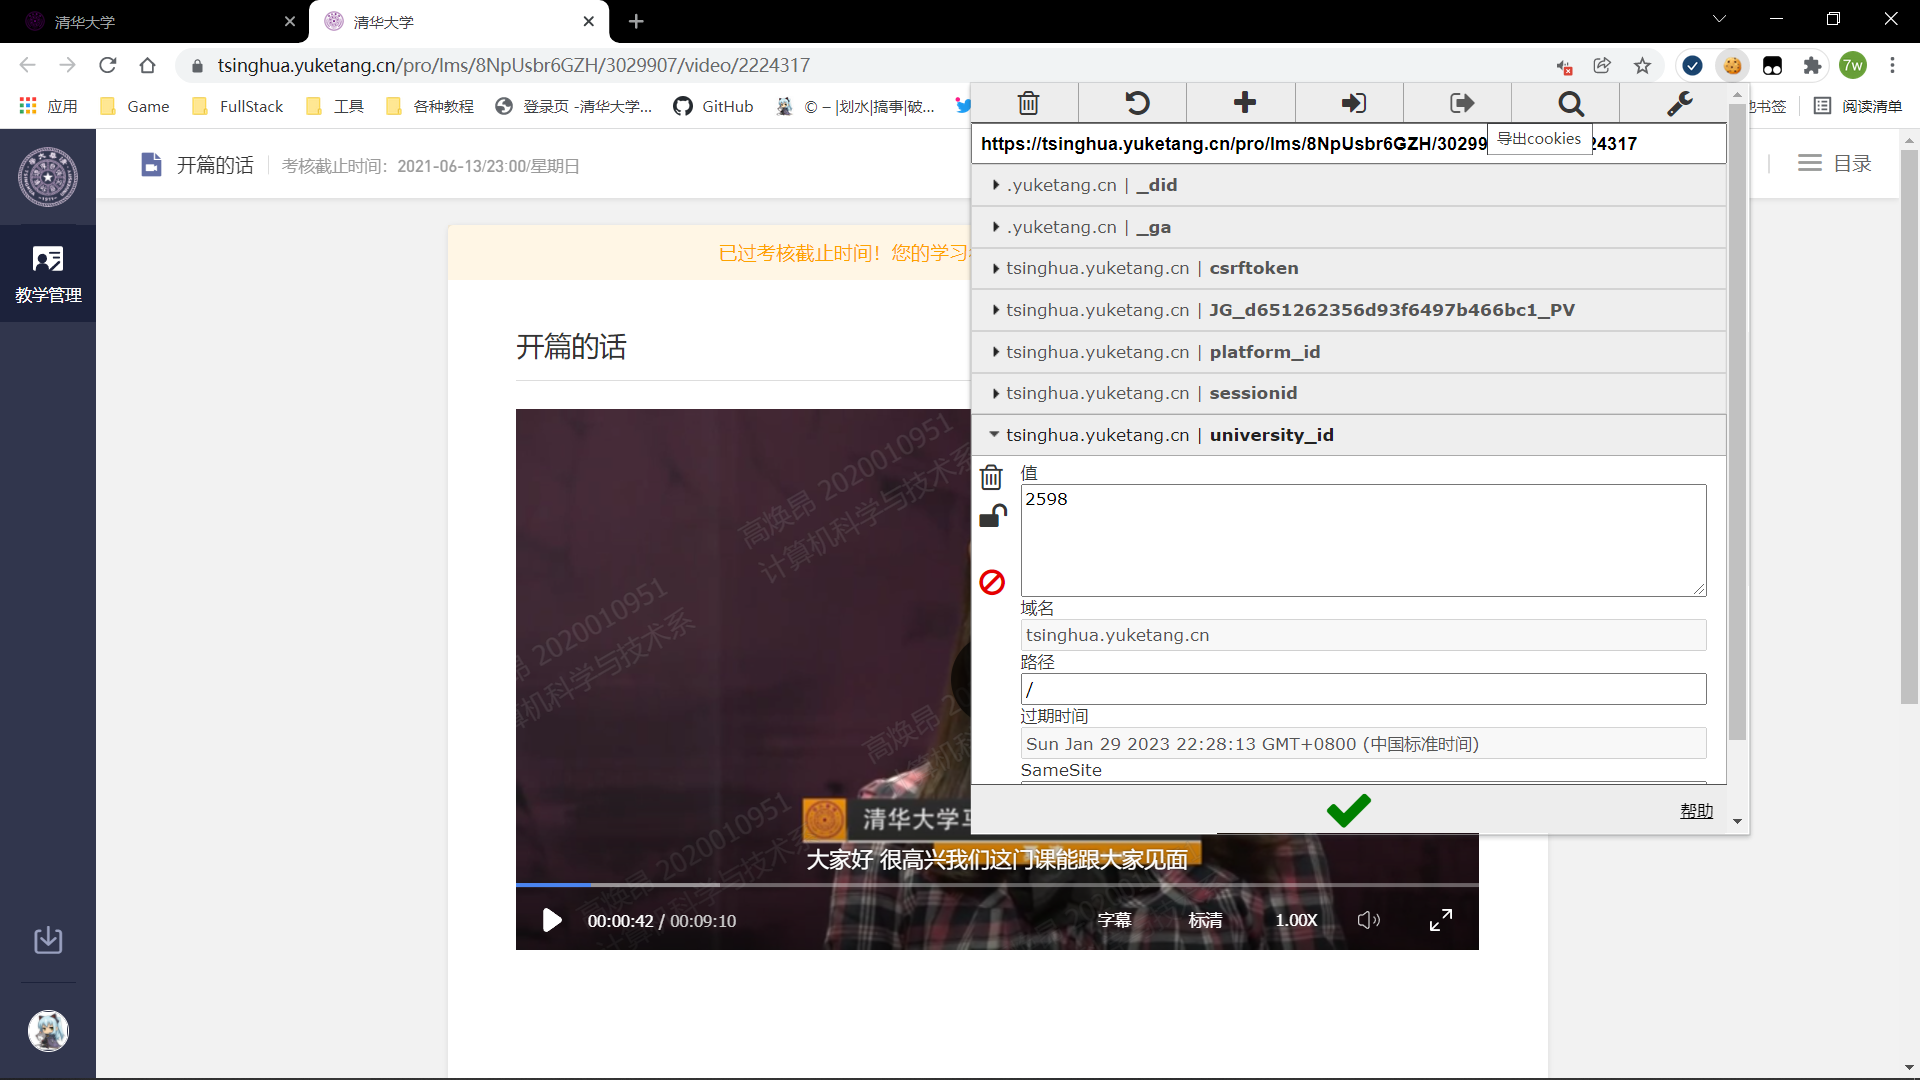This screenshot has height=1080, width=1920.
Task: Delete the university_id cookie with trash icon
Action: (991, 478)
